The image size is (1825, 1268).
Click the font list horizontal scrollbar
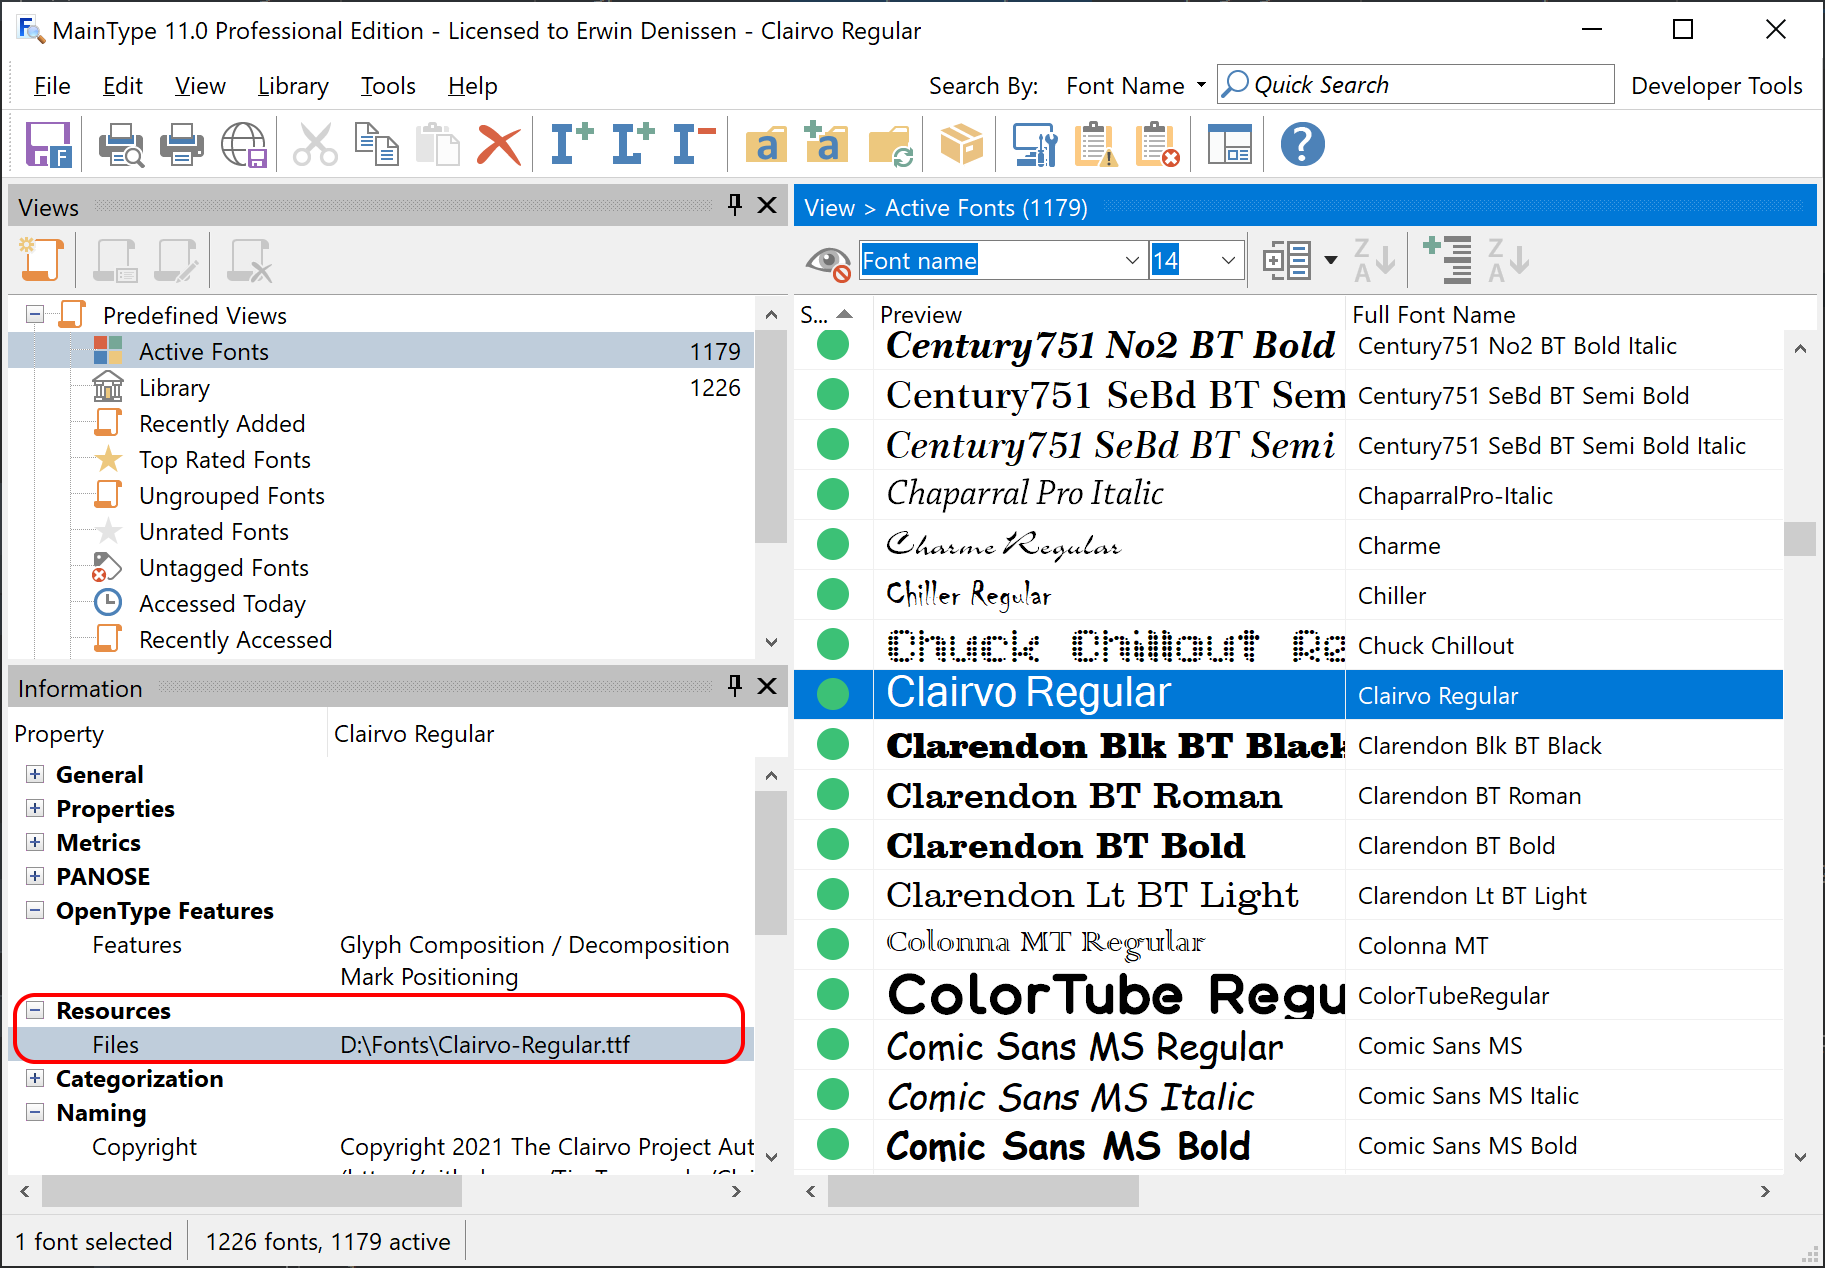click(x=983, y=1191)
